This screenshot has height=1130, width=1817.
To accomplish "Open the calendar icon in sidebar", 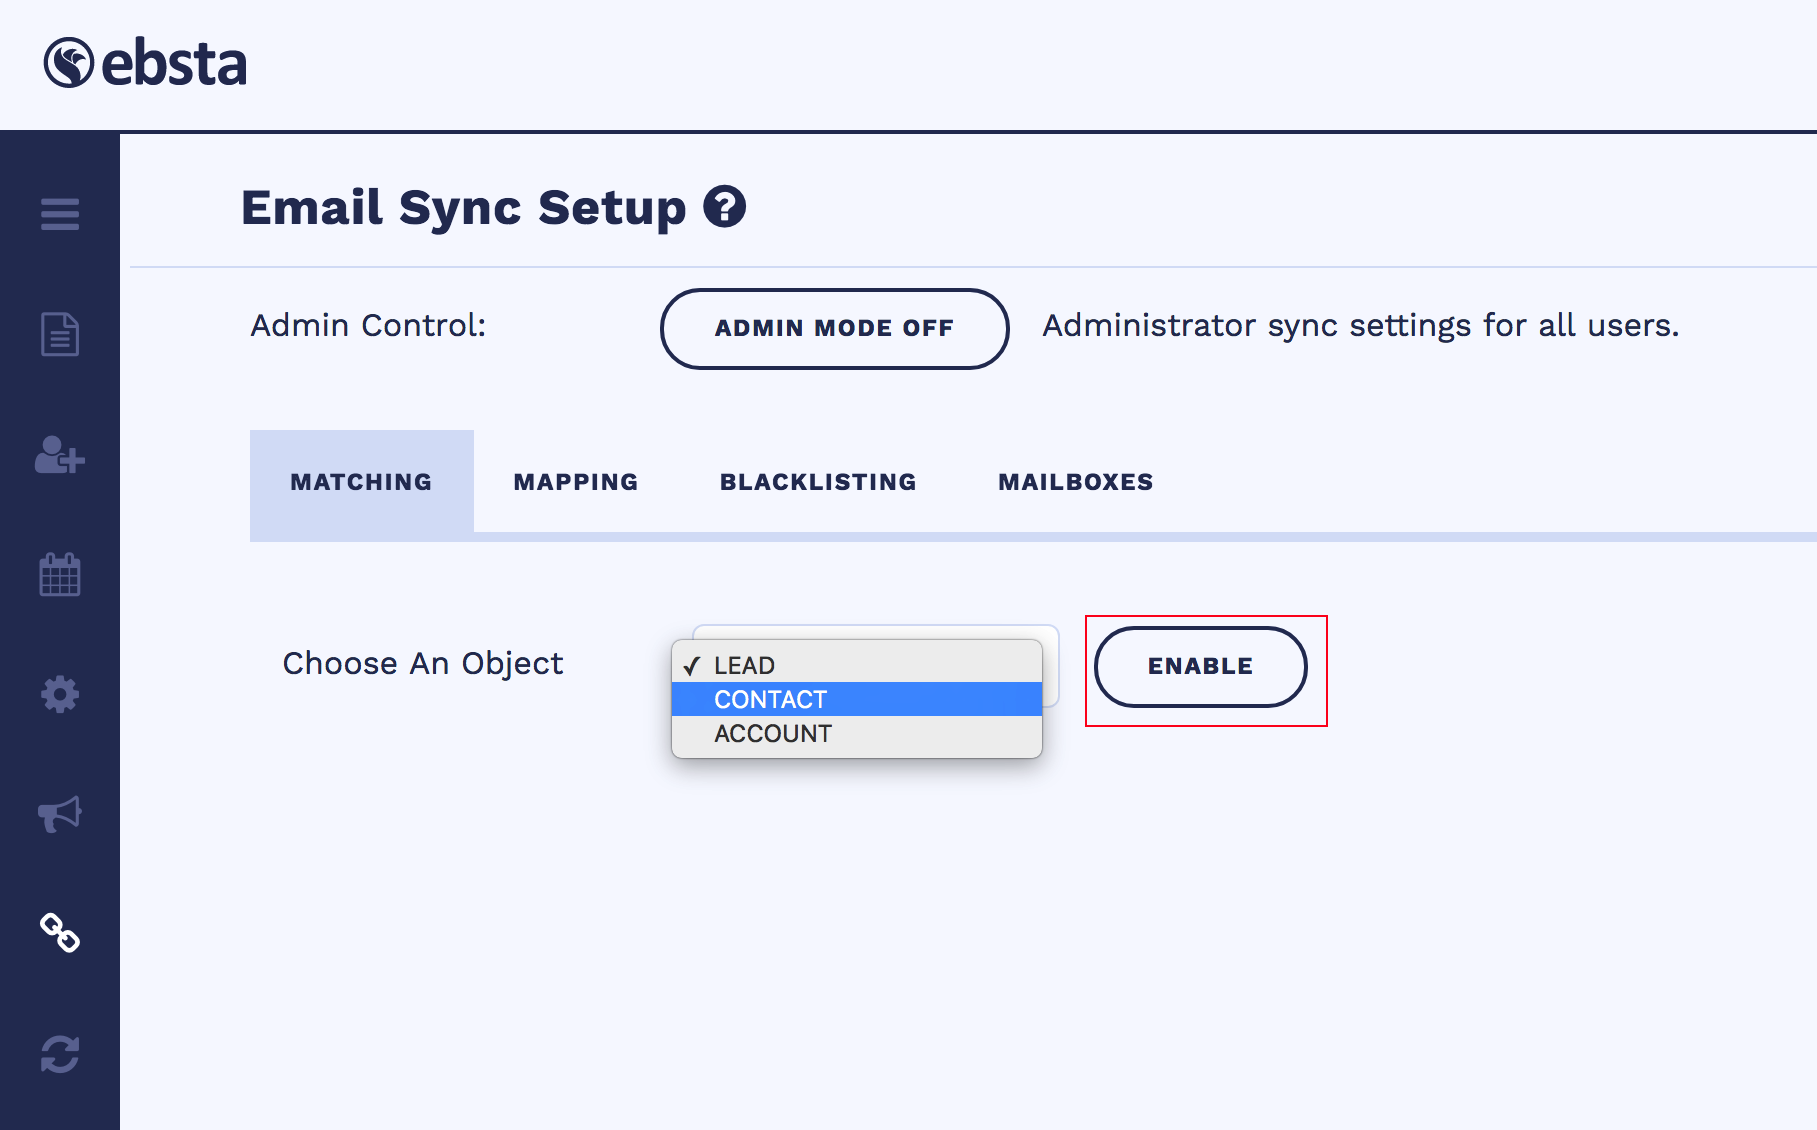I will [60, 575].
